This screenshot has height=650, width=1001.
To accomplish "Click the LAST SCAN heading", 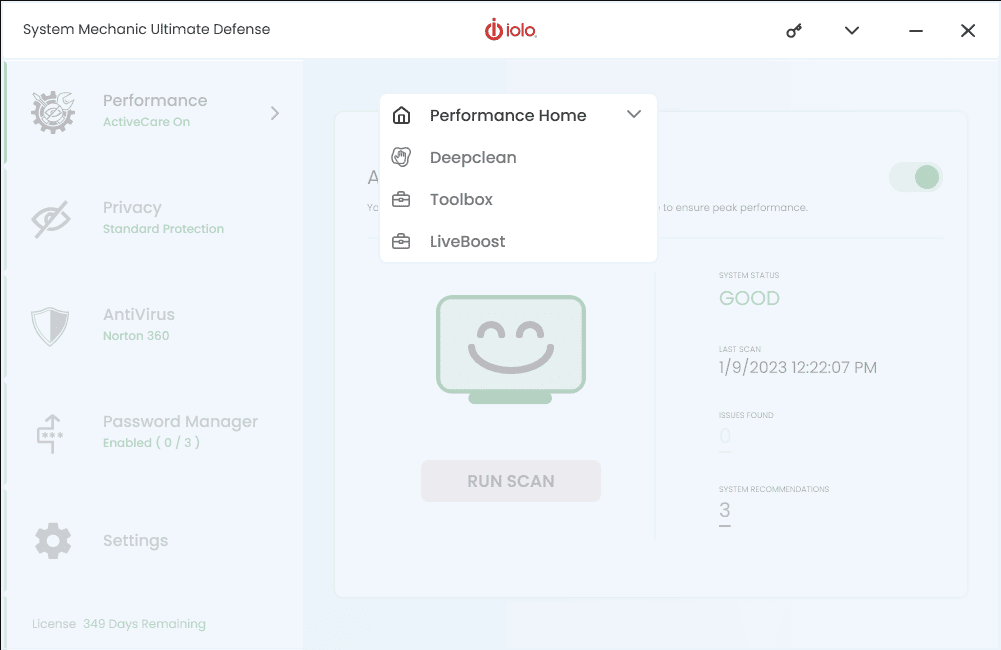I will coord(740,349).
